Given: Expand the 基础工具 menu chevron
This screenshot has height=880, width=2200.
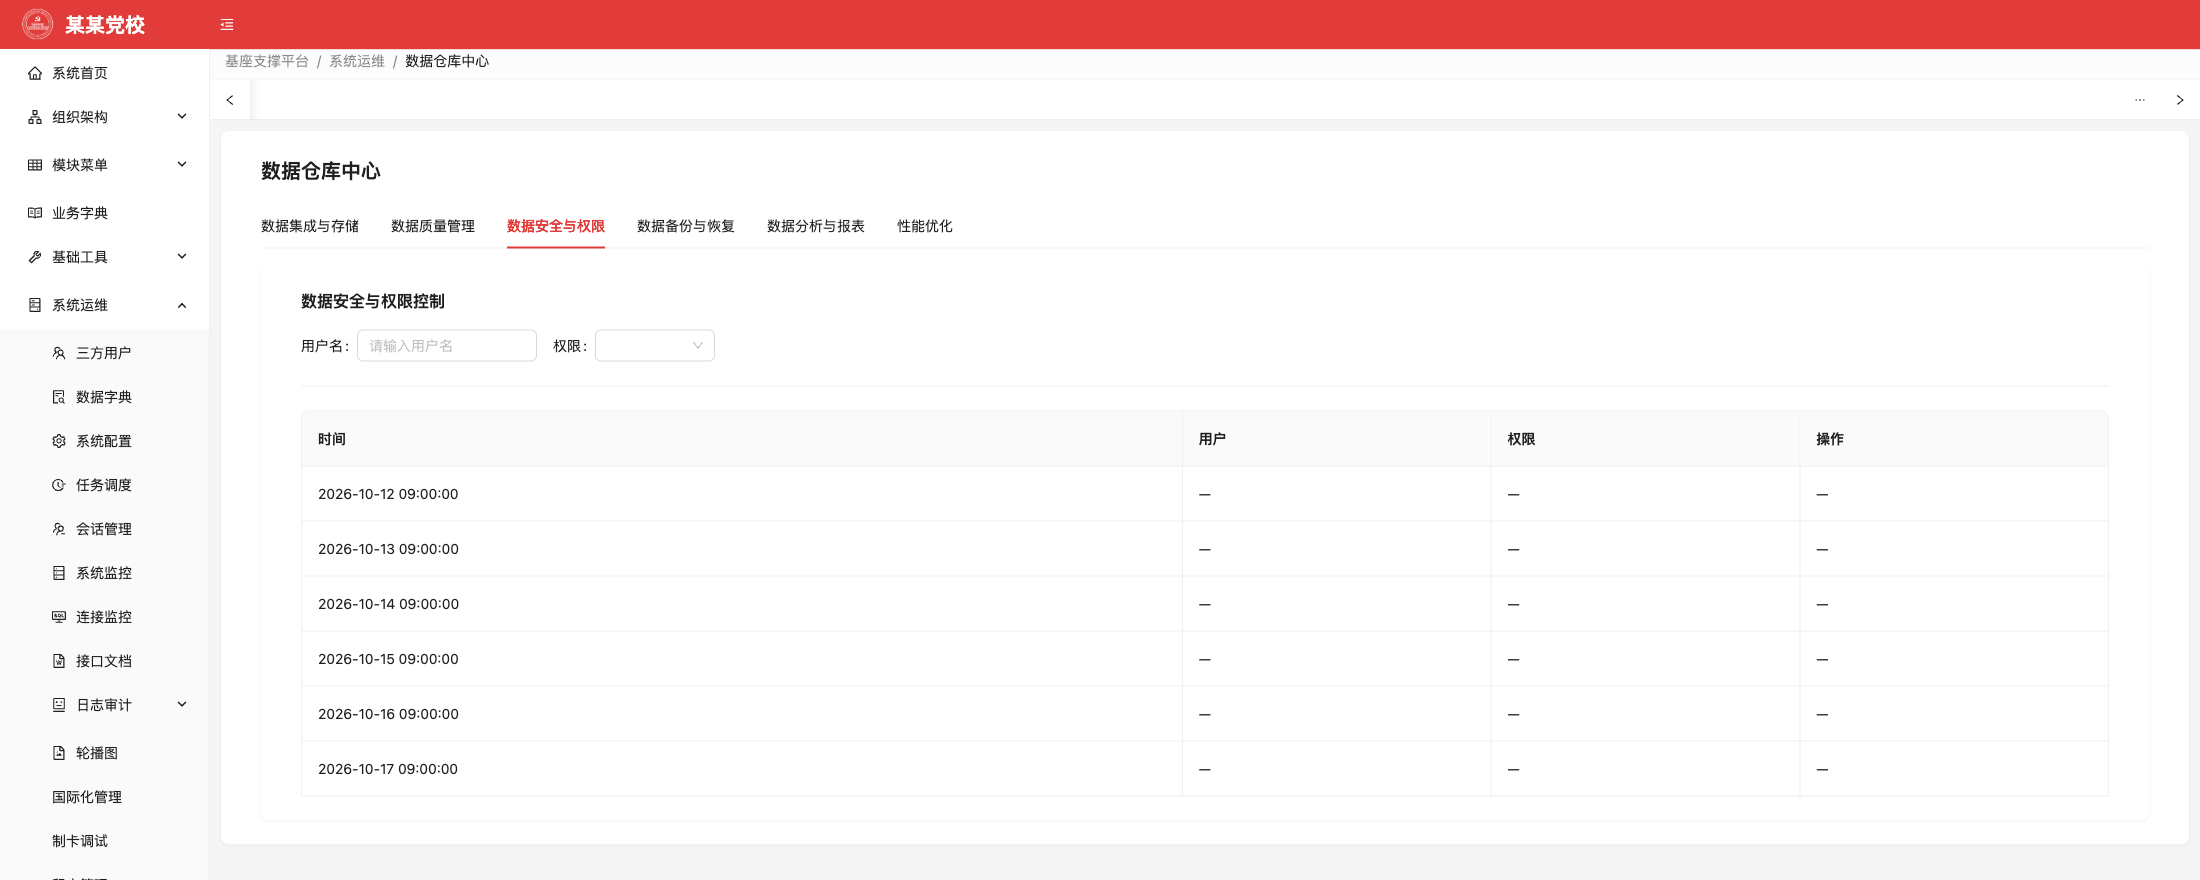Looking at the screenshot, I should 182,257.
